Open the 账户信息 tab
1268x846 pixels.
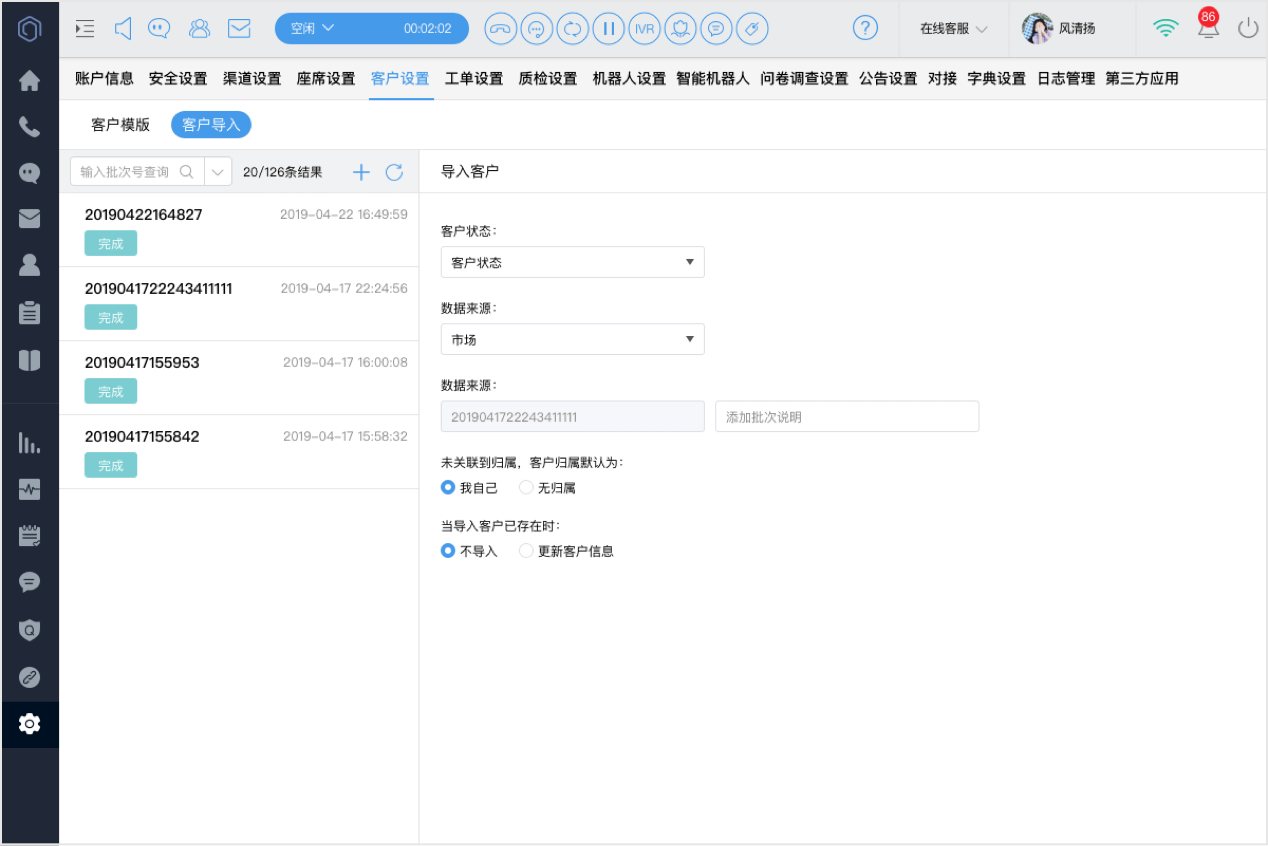[104, 78]
